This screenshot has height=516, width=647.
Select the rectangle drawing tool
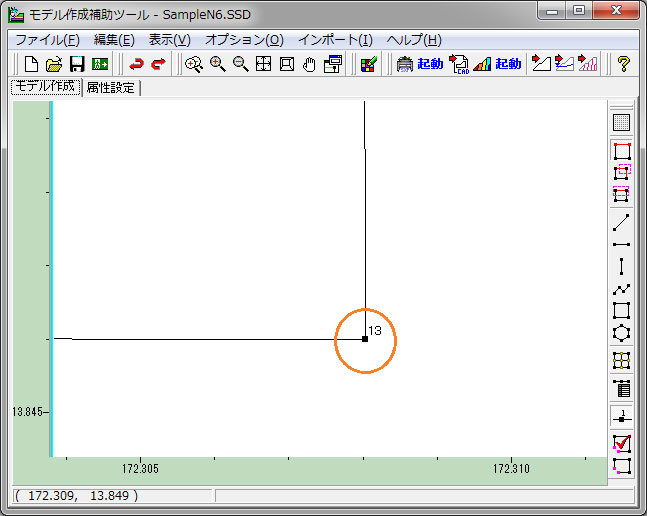[x=621, y=311]
